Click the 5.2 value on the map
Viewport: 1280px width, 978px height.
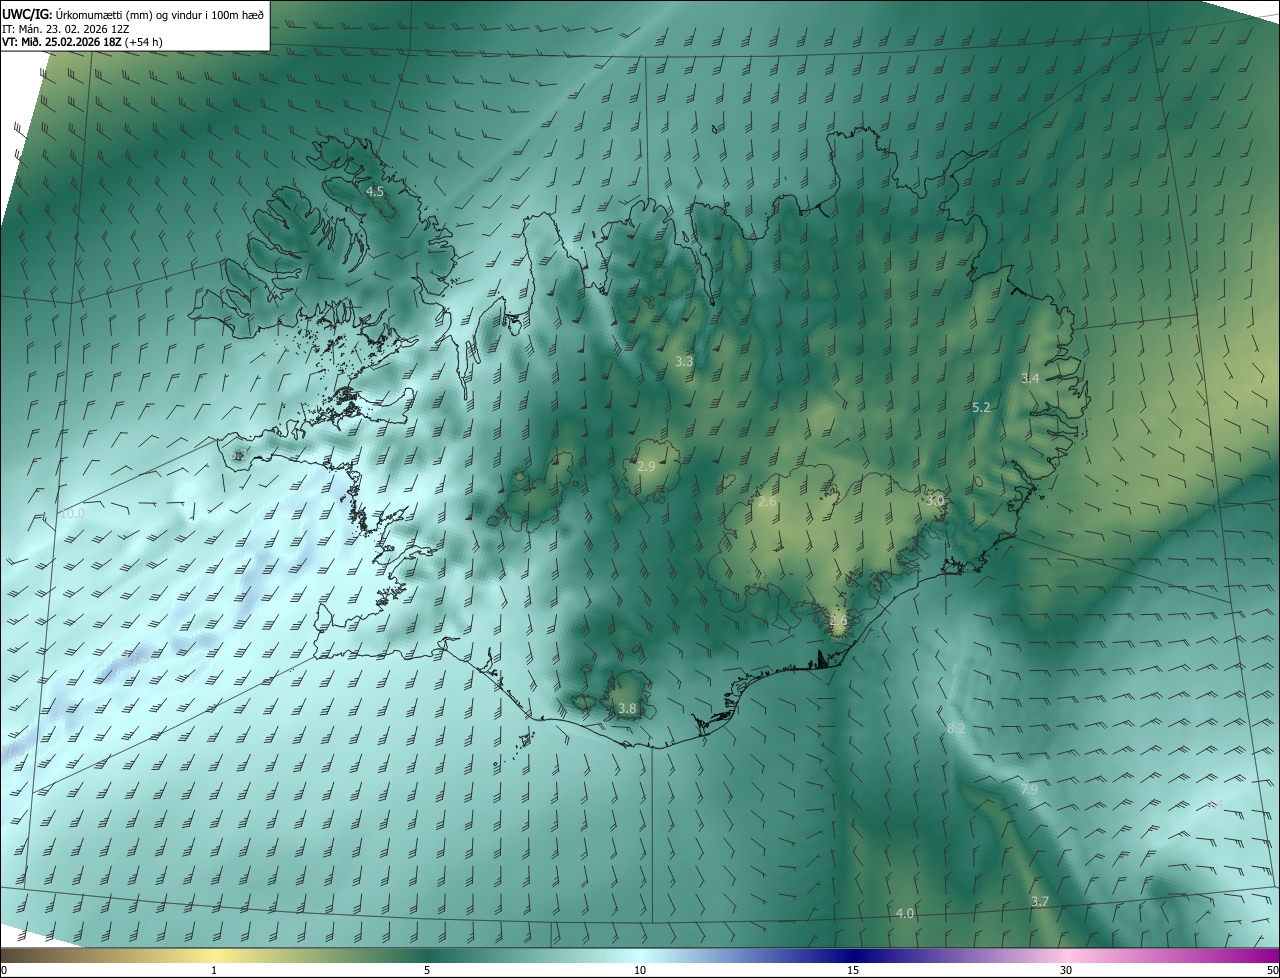click(x=981, y=407)
